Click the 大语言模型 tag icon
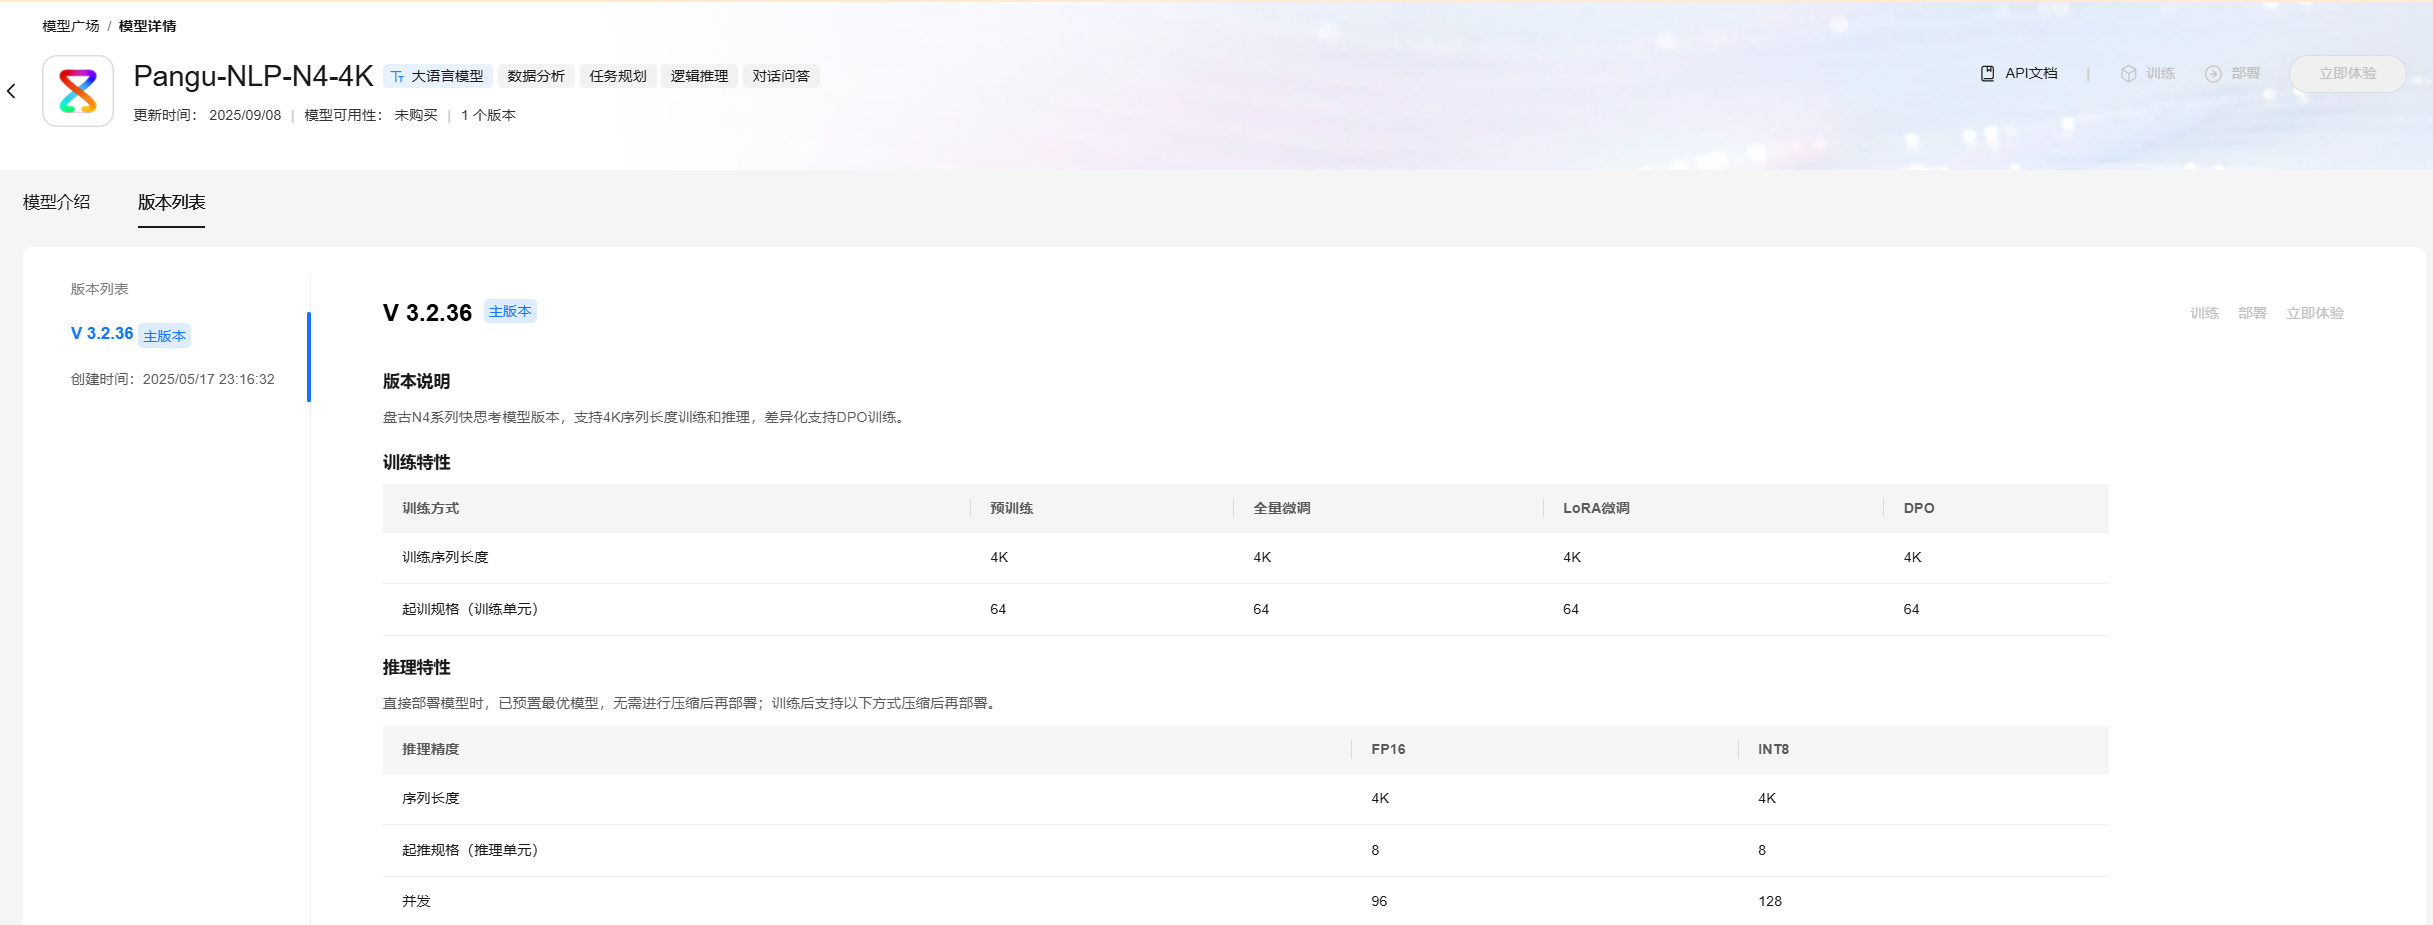The image size is (2433, 925). (397, 77)
